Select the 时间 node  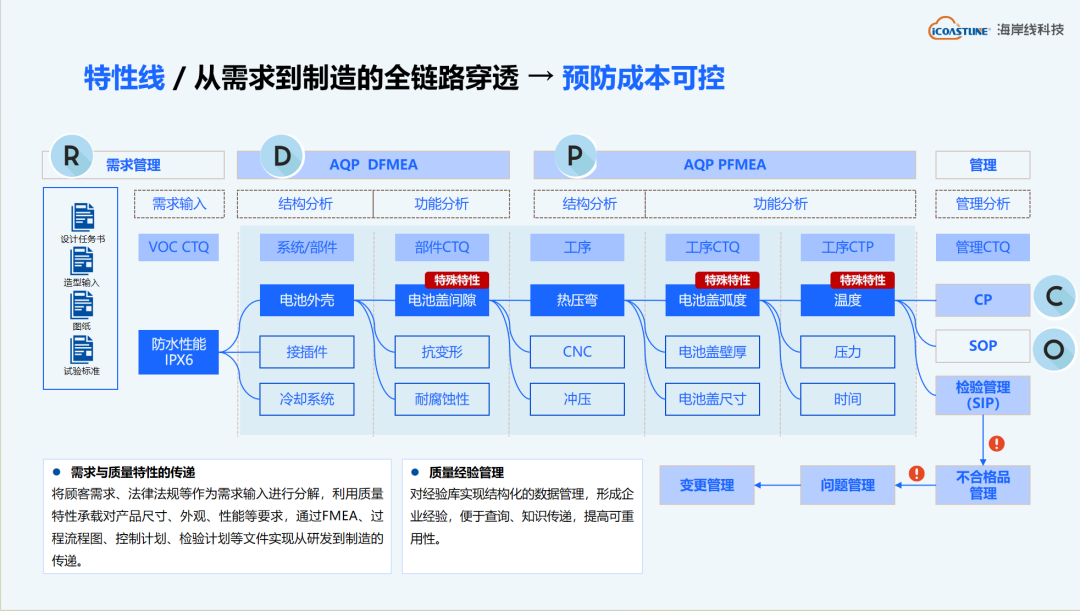pos(847,400)
